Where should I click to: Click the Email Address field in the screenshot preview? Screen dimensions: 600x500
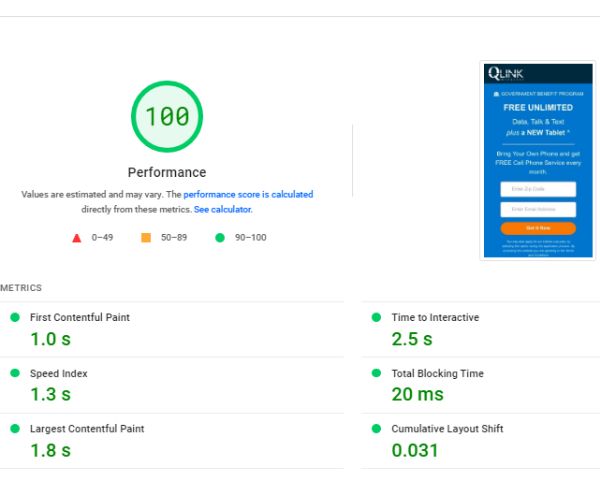tap(537, 209)
